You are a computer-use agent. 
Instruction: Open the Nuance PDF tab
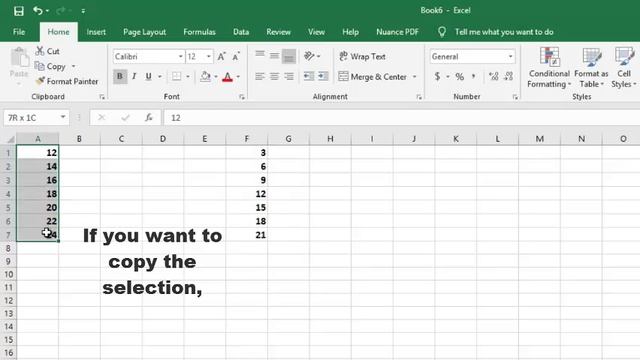click(x=397, y=32)
